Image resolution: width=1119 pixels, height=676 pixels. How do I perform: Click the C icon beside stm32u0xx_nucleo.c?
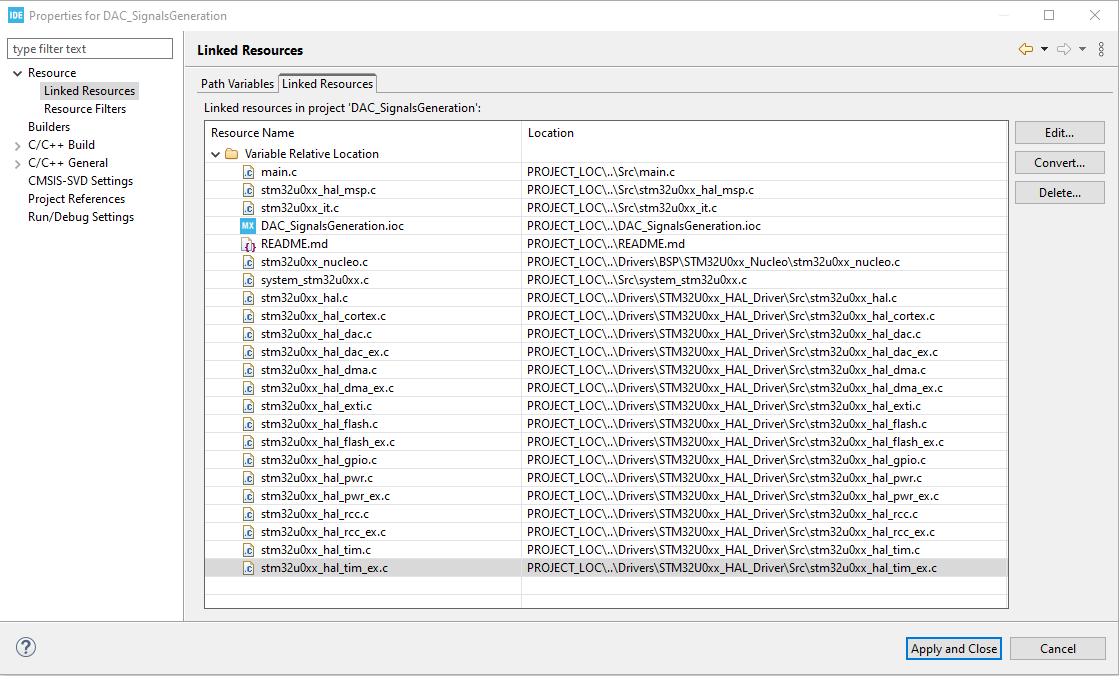click(x=247, y=261)
